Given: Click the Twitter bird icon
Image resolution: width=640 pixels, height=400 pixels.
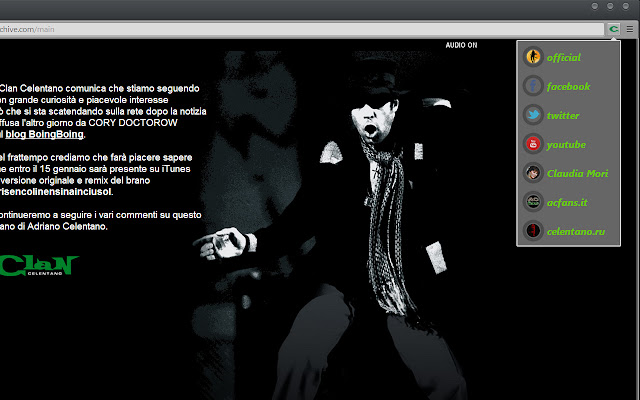Looking at the screenshot, I should [533, 115].
